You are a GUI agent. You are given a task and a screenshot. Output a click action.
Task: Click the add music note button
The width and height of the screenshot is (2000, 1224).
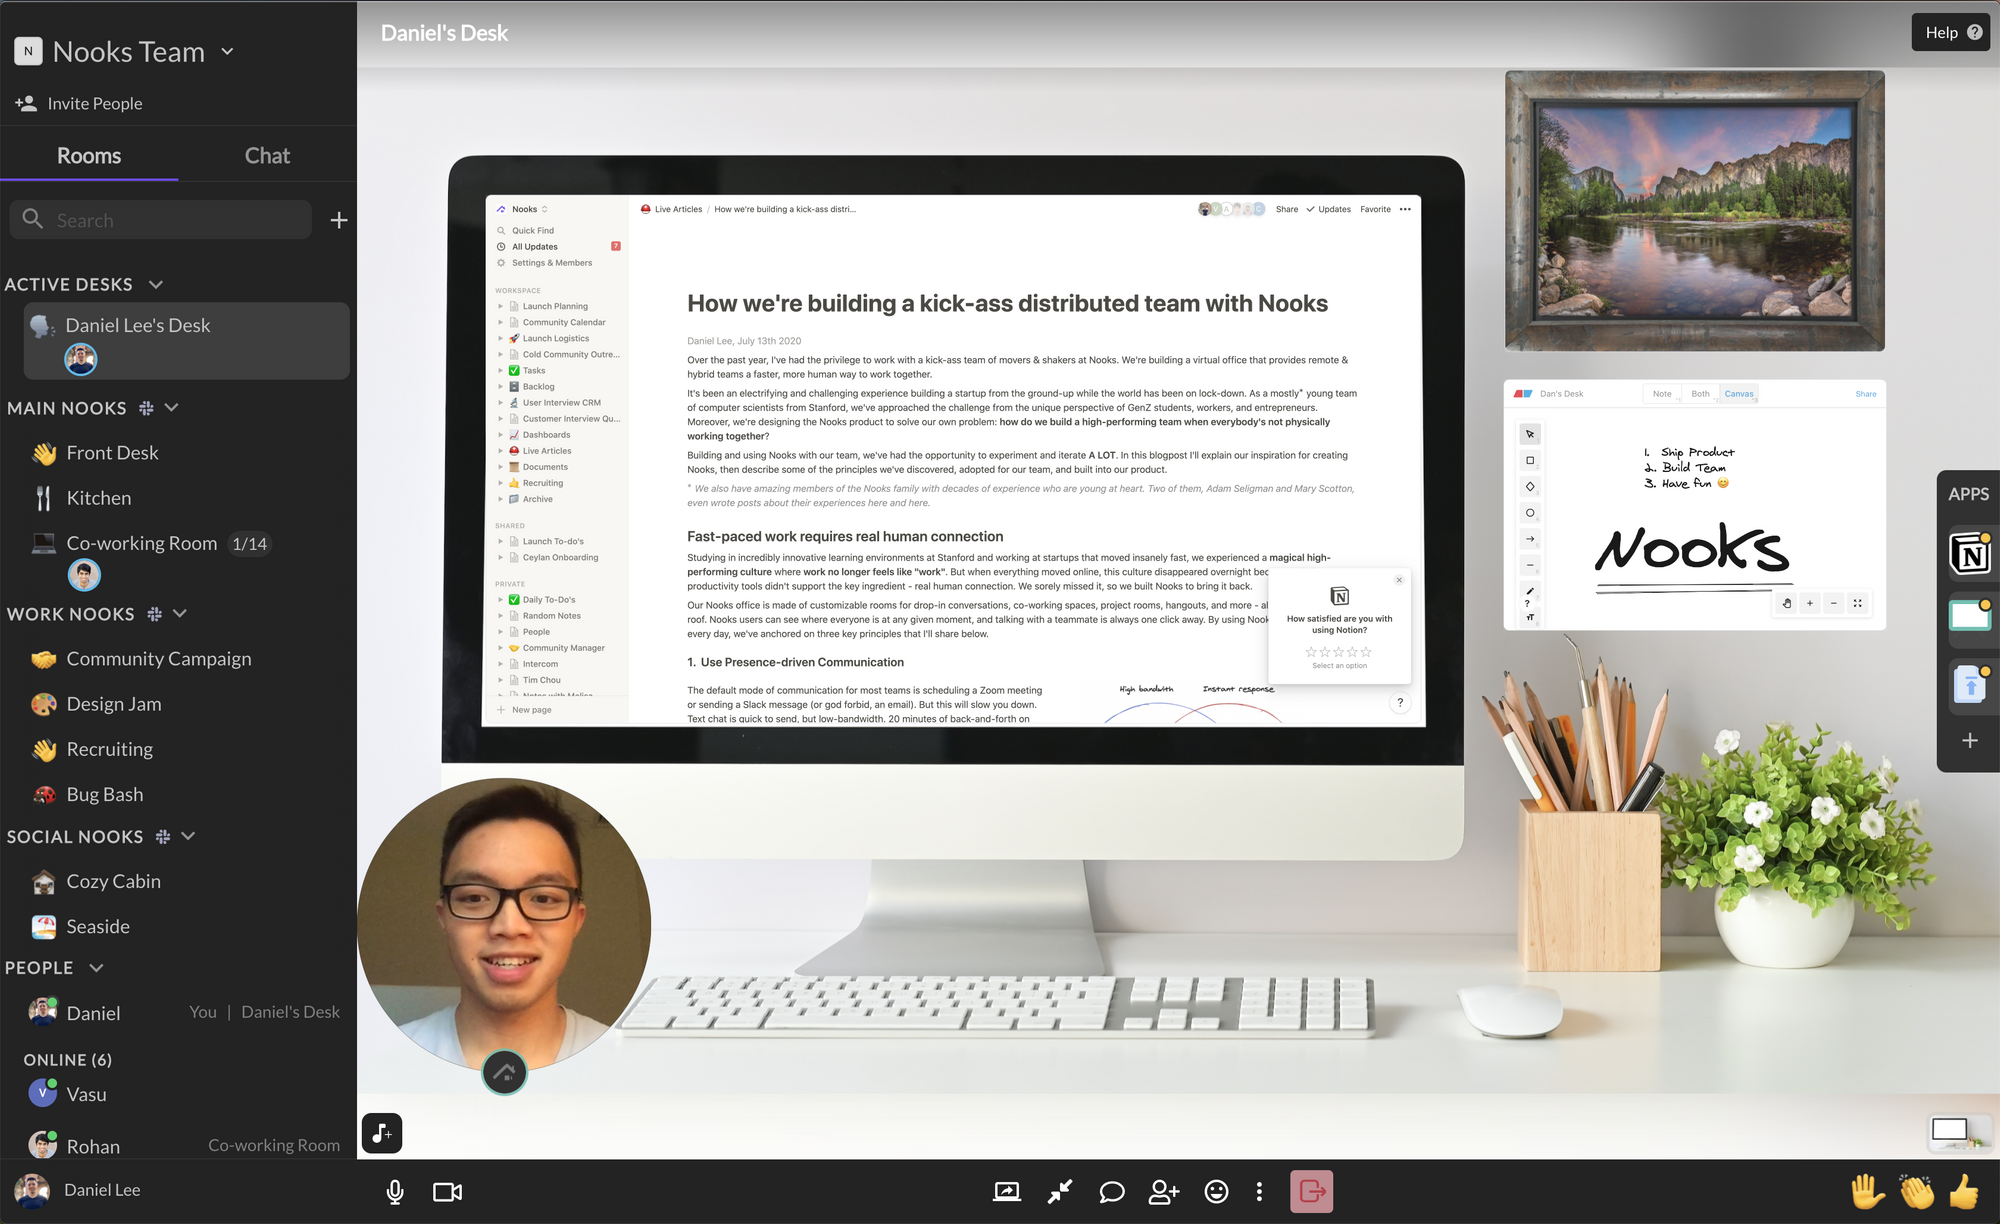[x=382, y=1133]
